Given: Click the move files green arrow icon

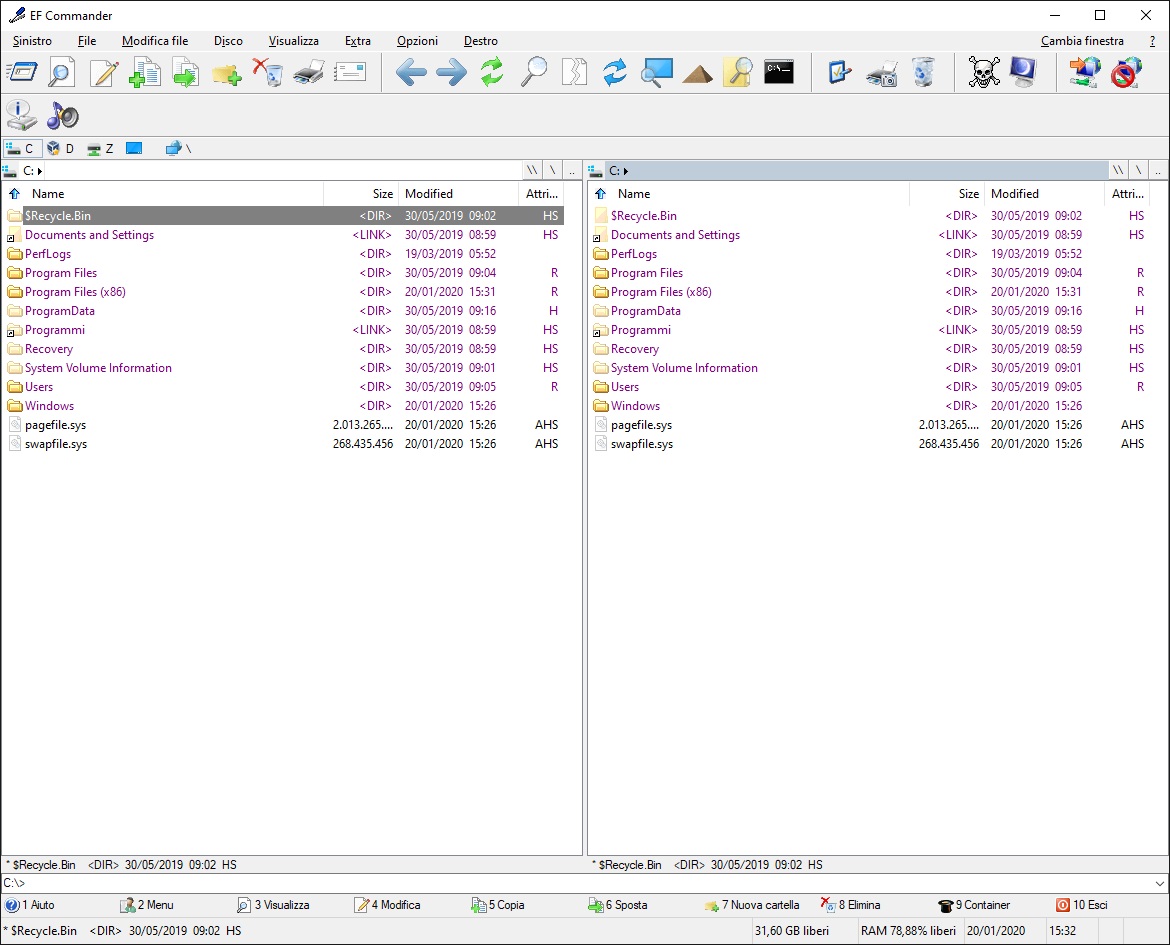Looking at the screenshot, I should click(x=186, y=72).
